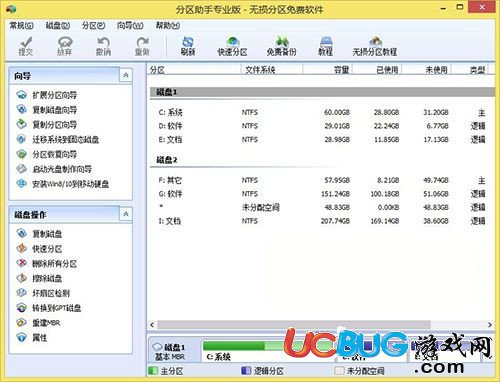The width and height of the screenshot is (500, 382).
Task: Launch the 扩展分区向导 wizard
Action: coord(47,95)
